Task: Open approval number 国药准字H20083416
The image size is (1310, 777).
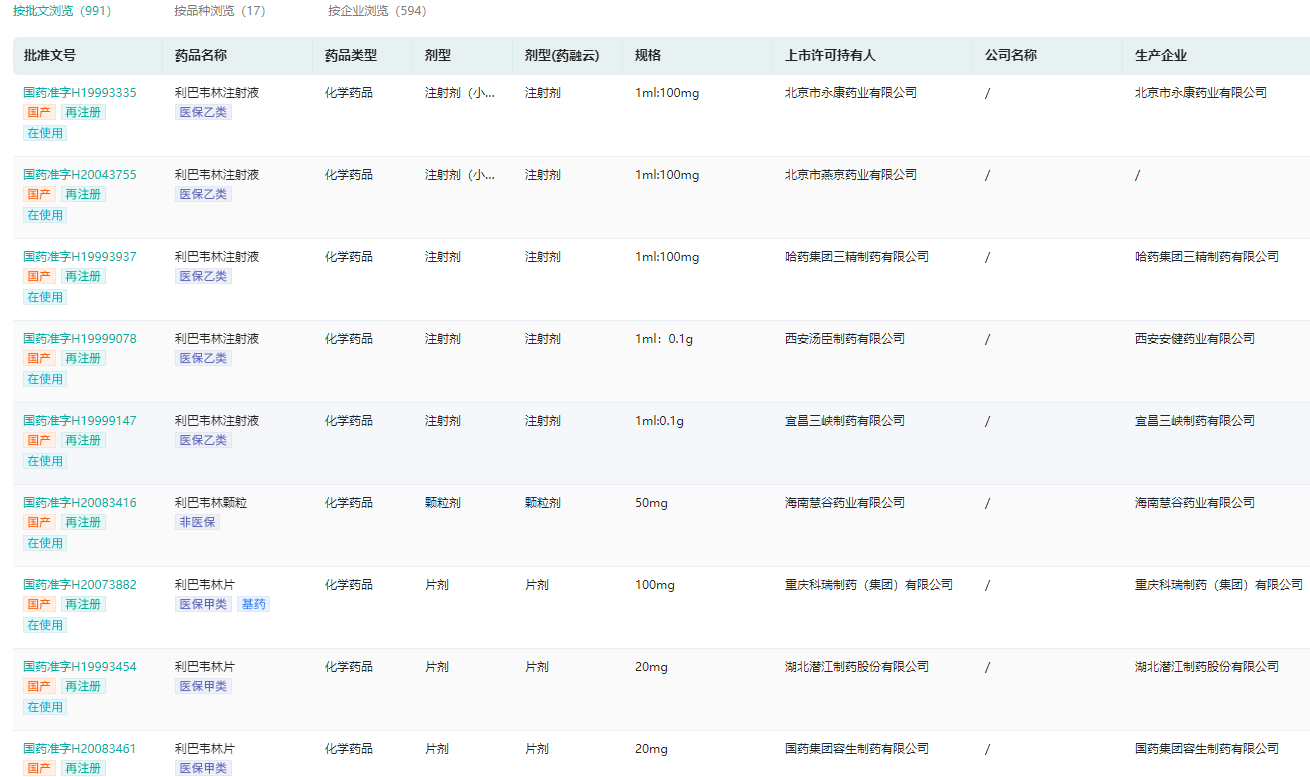Action: (x=80, y=503)
